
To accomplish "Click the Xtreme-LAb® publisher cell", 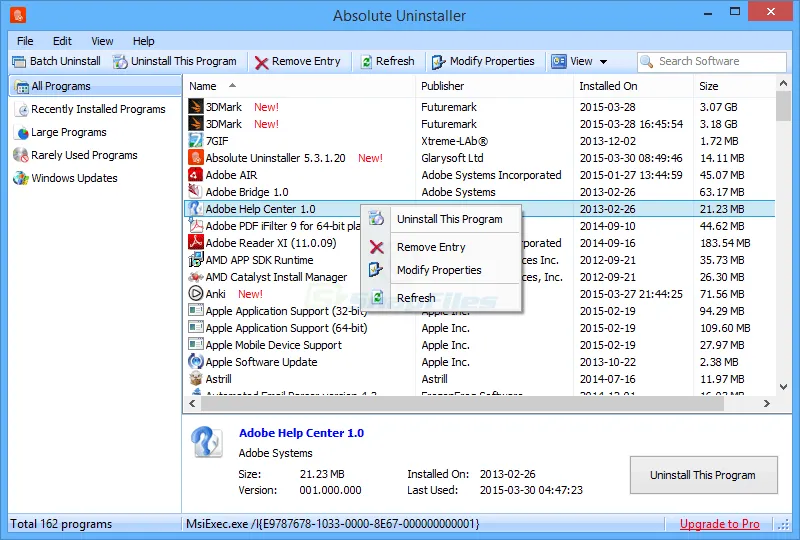I will point(454,141).
